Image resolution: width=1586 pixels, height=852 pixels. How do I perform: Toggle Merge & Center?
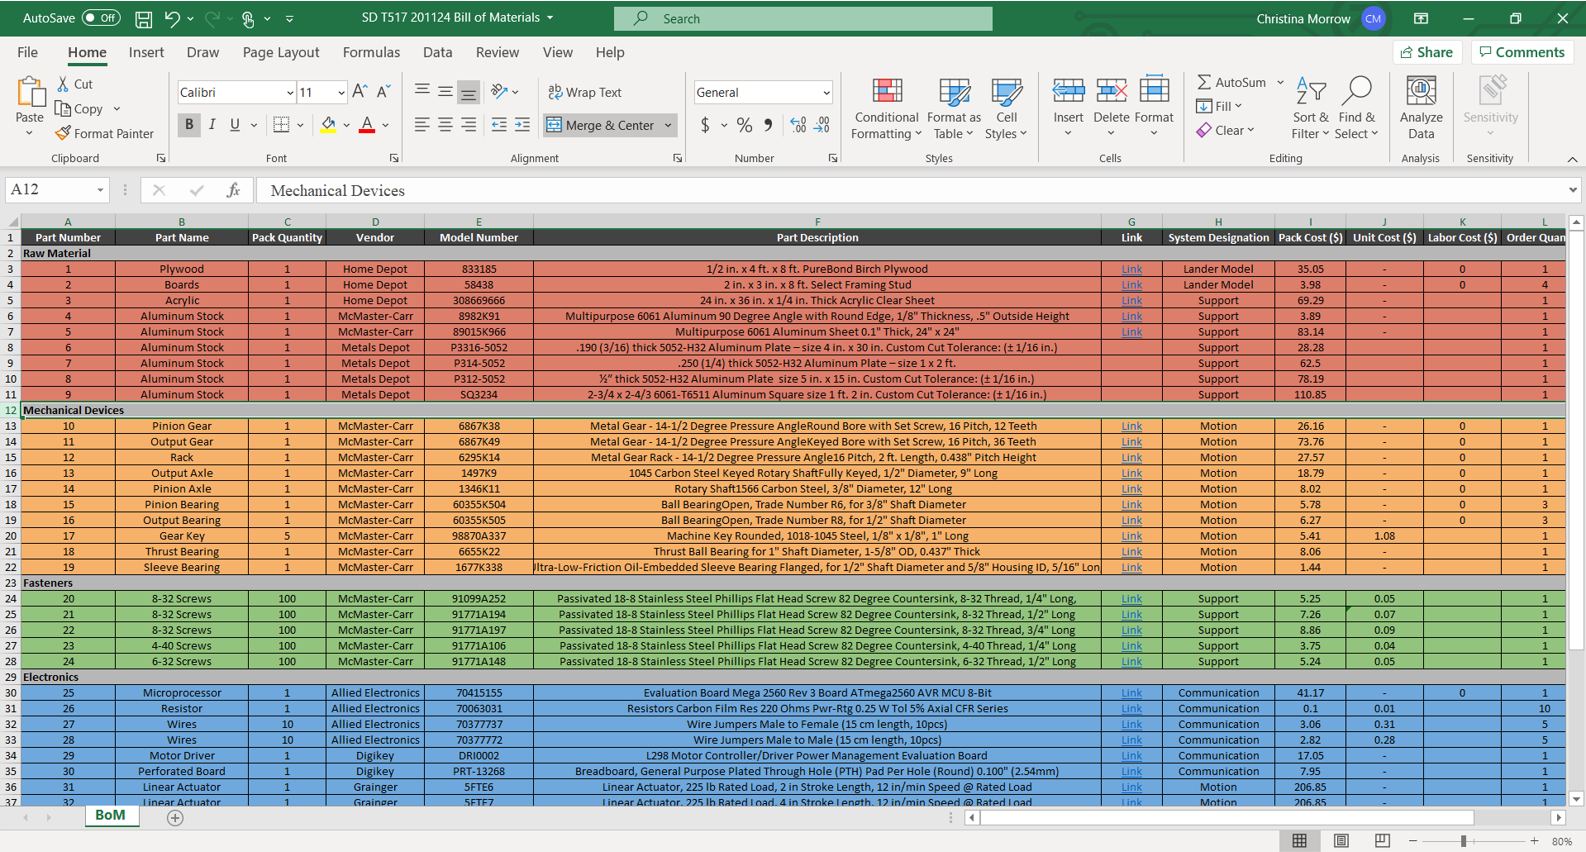point(600,125)
